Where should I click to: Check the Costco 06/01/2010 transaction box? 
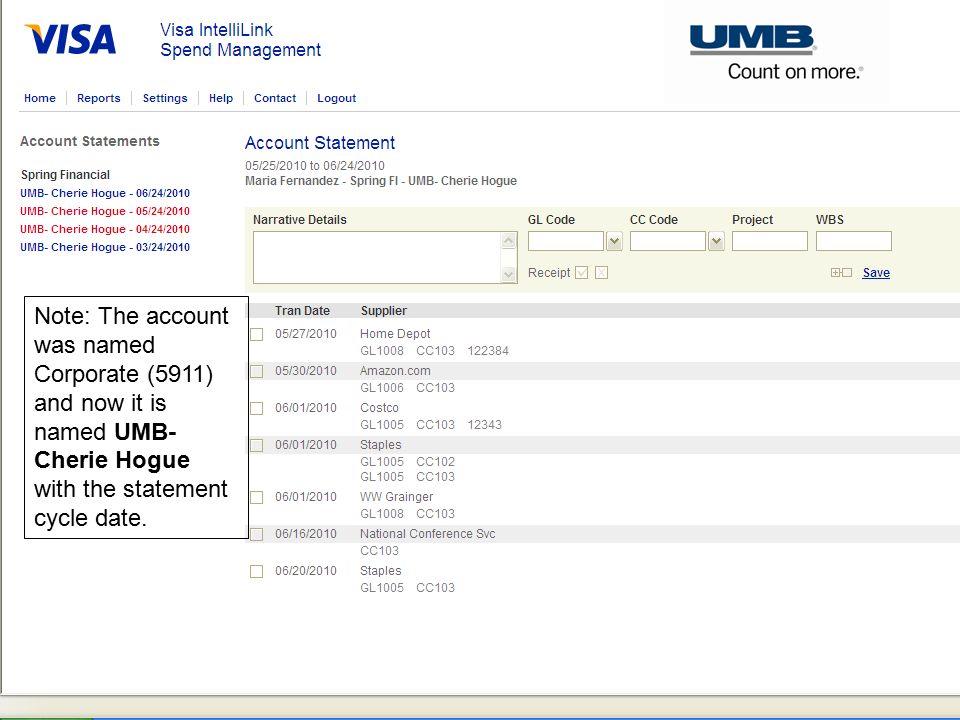257,408
